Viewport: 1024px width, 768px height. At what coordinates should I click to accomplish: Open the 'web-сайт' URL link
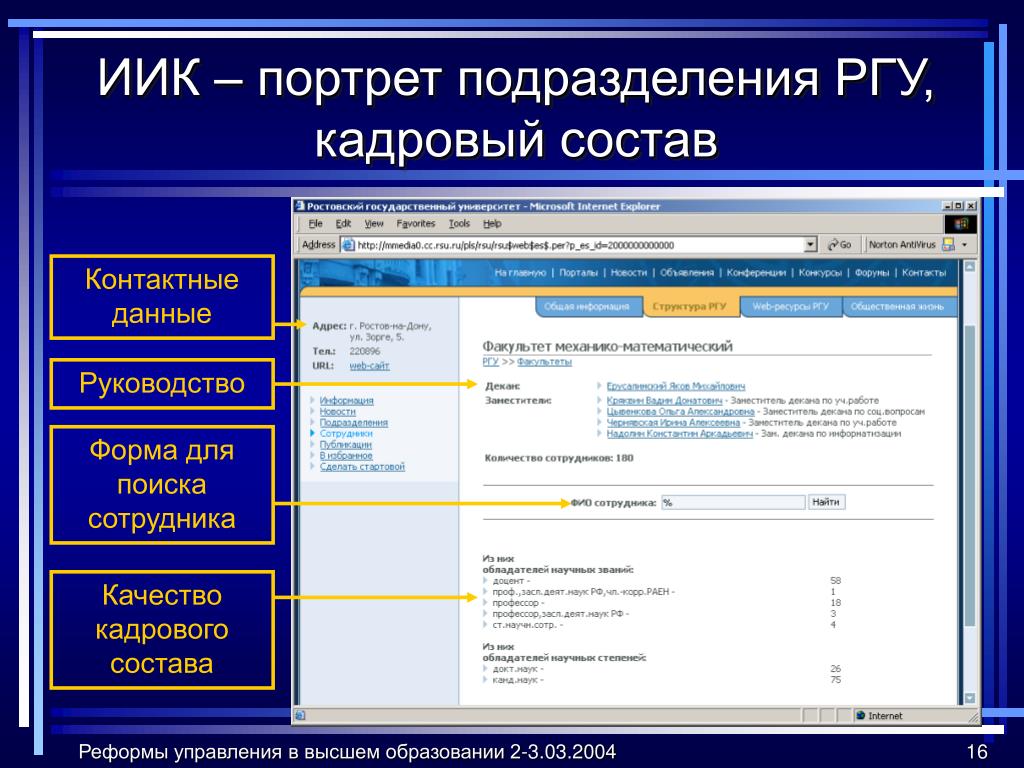[x=369, y=366]
